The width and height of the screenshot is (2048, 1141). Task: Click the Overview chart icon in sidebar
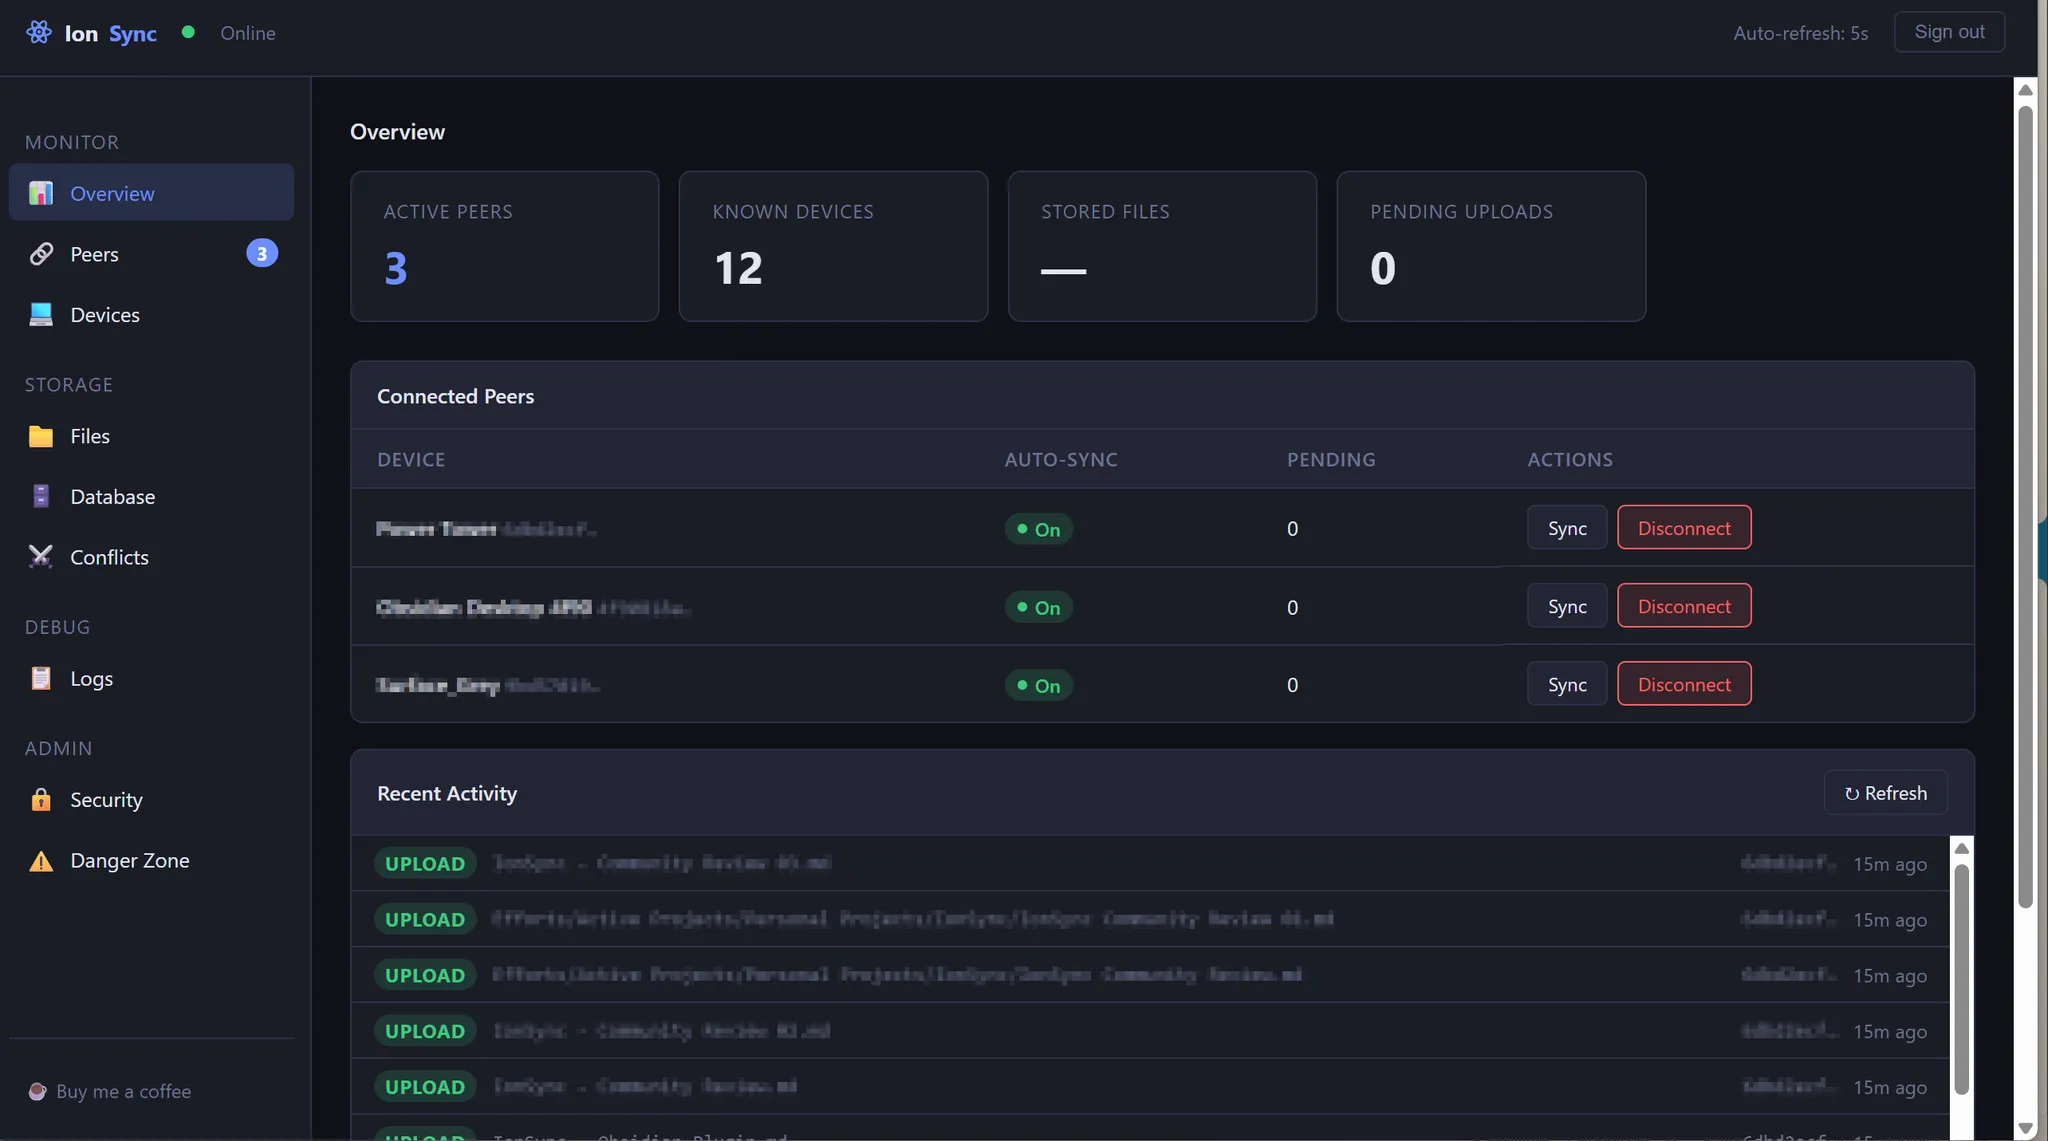click(41, 193)
